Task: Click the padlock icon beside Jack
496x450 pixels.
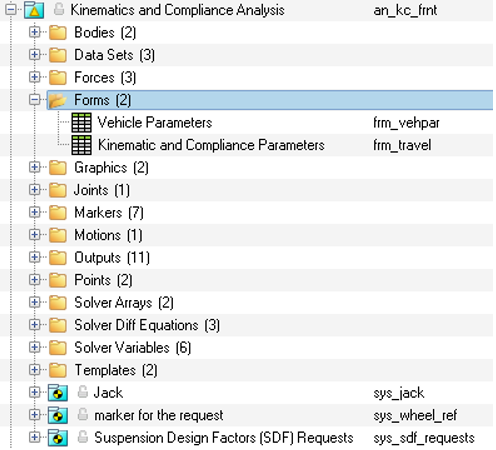Action: (x=83, y=392)
